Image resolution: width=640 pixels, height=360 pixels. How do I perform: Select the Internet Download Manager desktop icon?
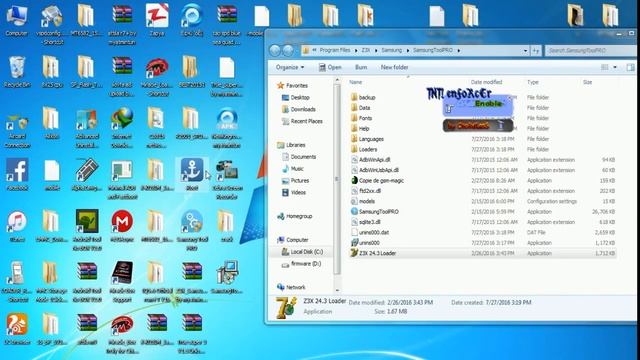122,127
